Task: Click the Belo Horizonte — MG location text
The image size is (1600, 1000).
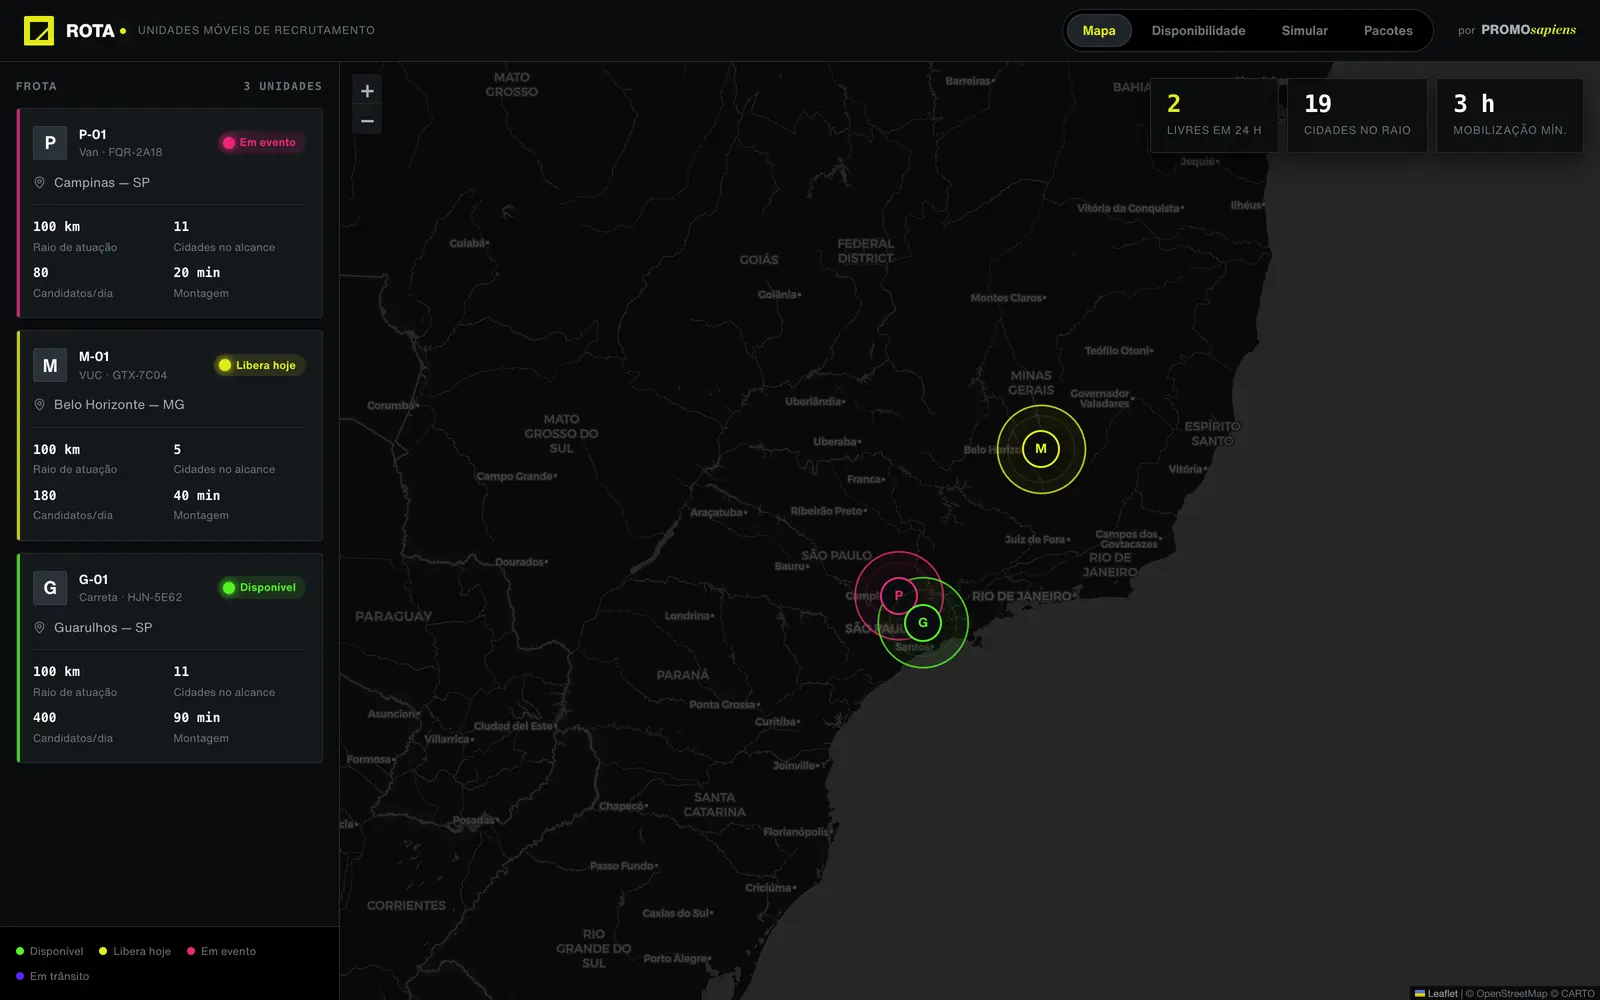Action: click(x=119, y=405)
